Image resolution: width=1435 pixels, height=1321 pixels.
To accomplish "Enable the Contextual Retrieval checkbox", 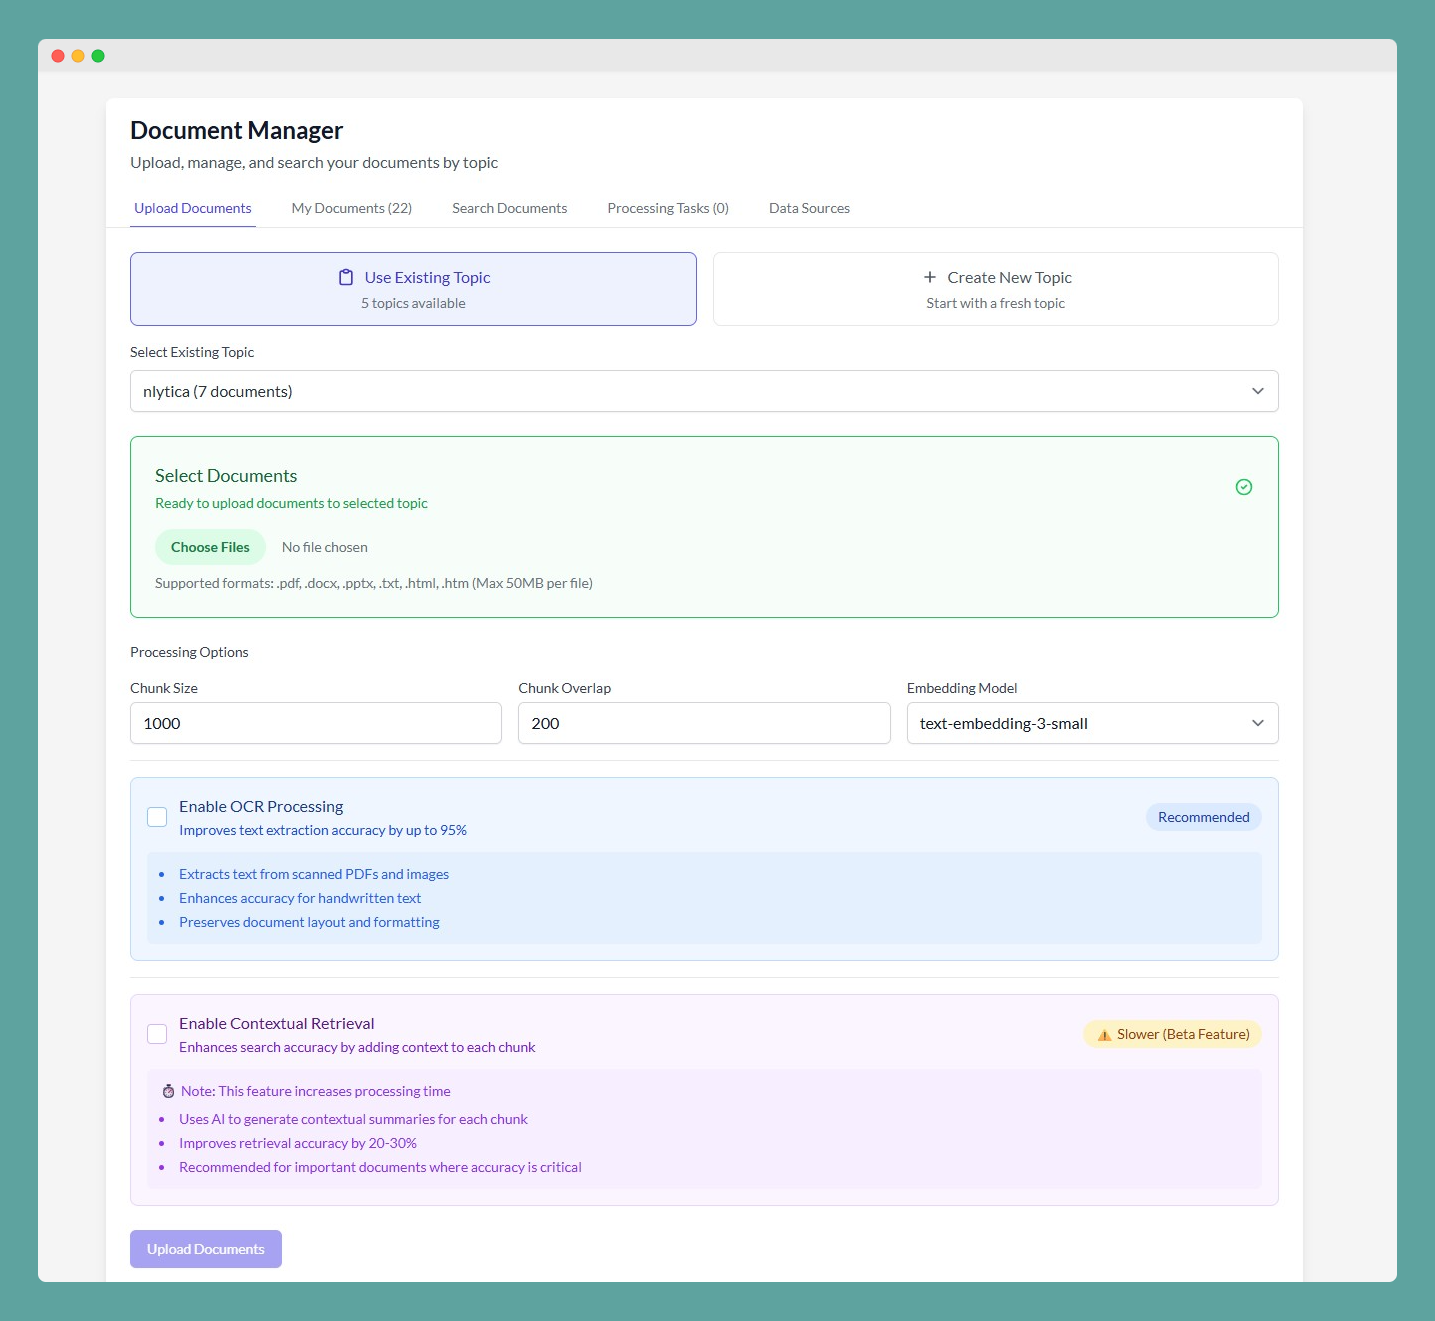I will click(x=157, y=1034).
